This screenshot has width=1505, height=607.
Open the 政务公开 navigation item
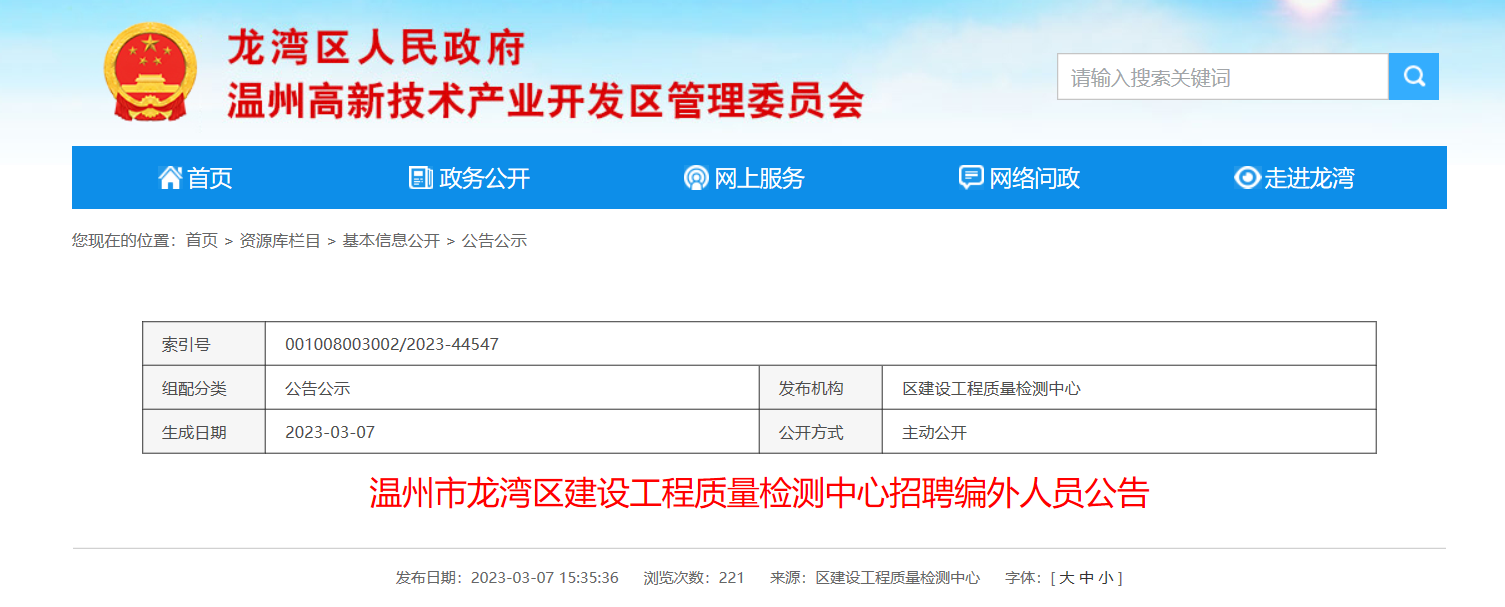tap(470, 178)
